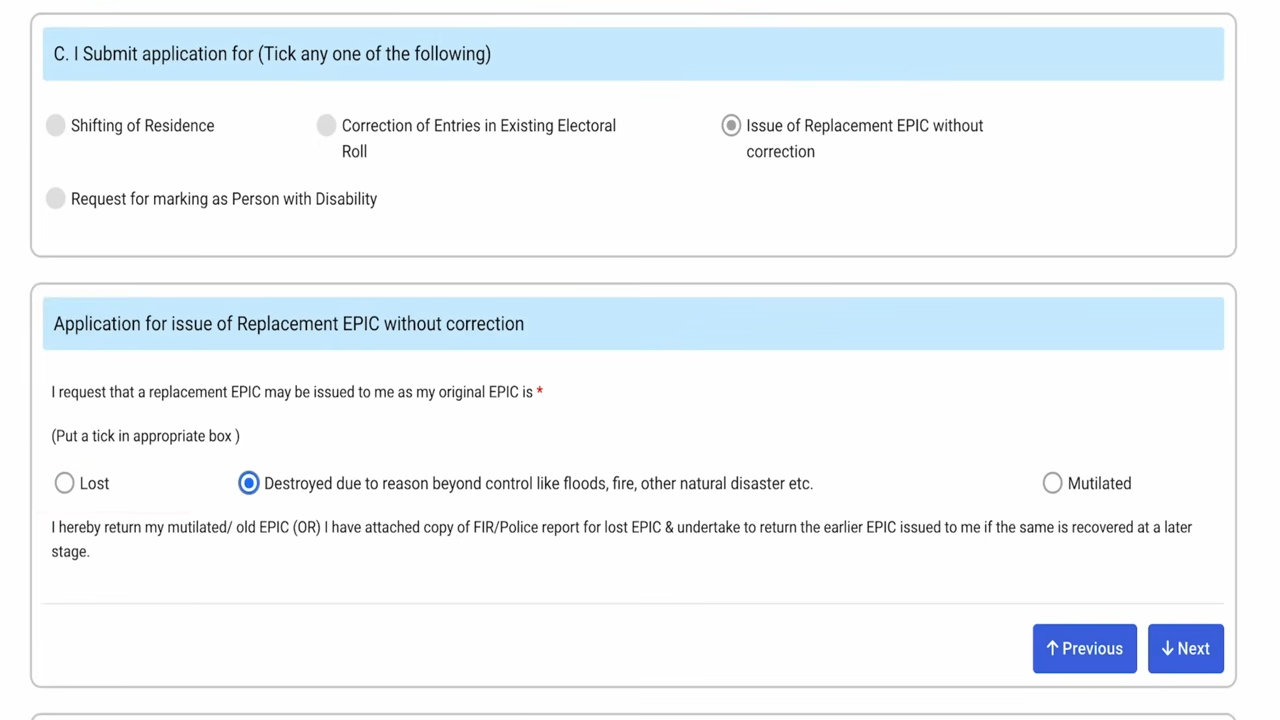Click the down arrow icon on Next
Screen dimensions: 1280x720
coord(1167,649)
